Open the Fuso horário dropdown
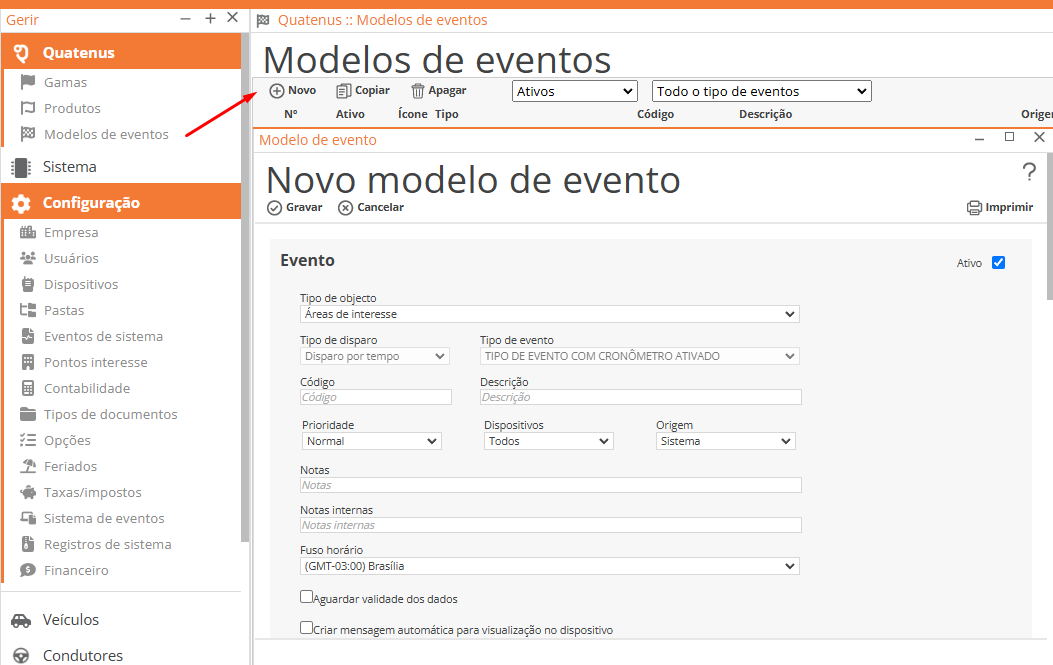The width and height of the screenshot is (1053, 665). pyautogui.click(x=549, y=566)
